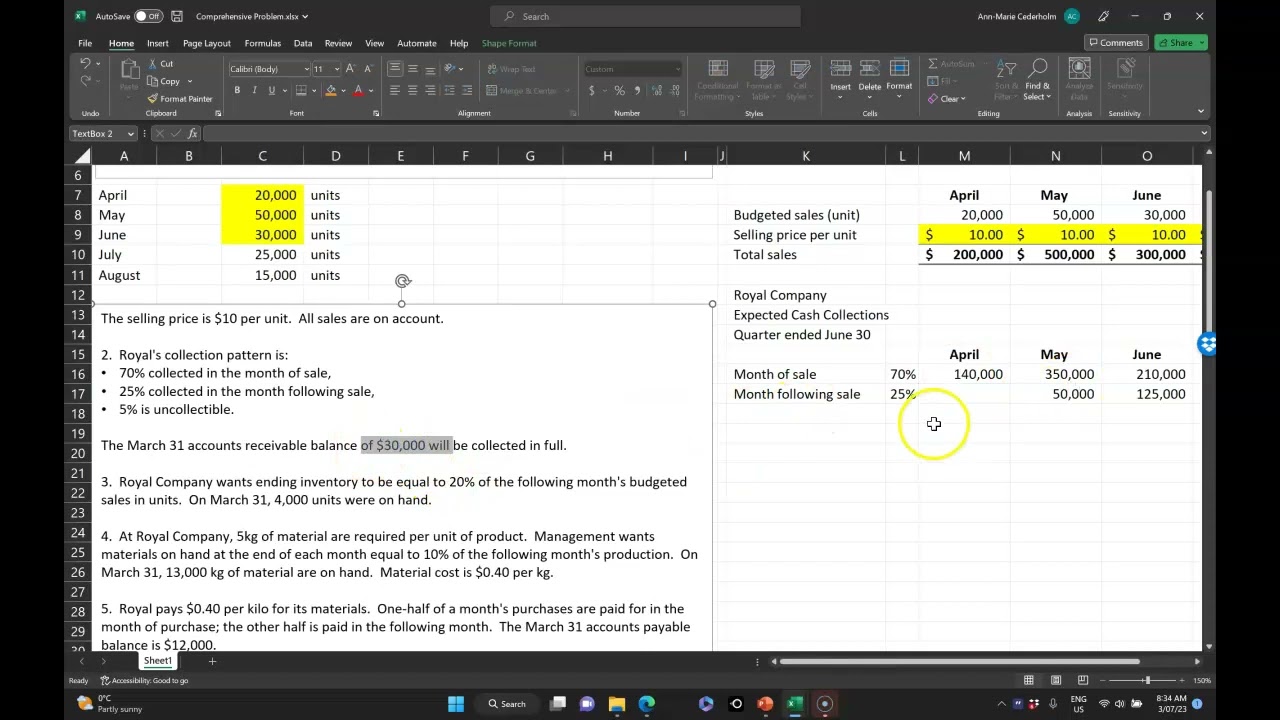The width and height of the screenshot is (1280, 720).
Task: Open text Orientation options
Action: [453, 68]
